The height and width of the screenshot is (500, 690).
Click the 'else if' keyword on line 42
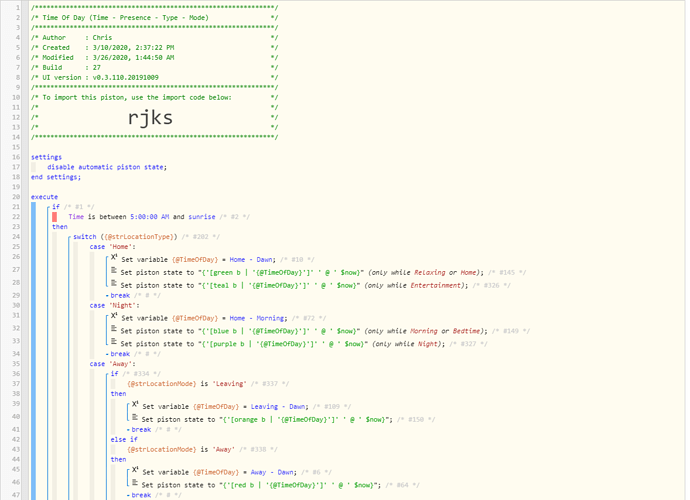[124, 439]
